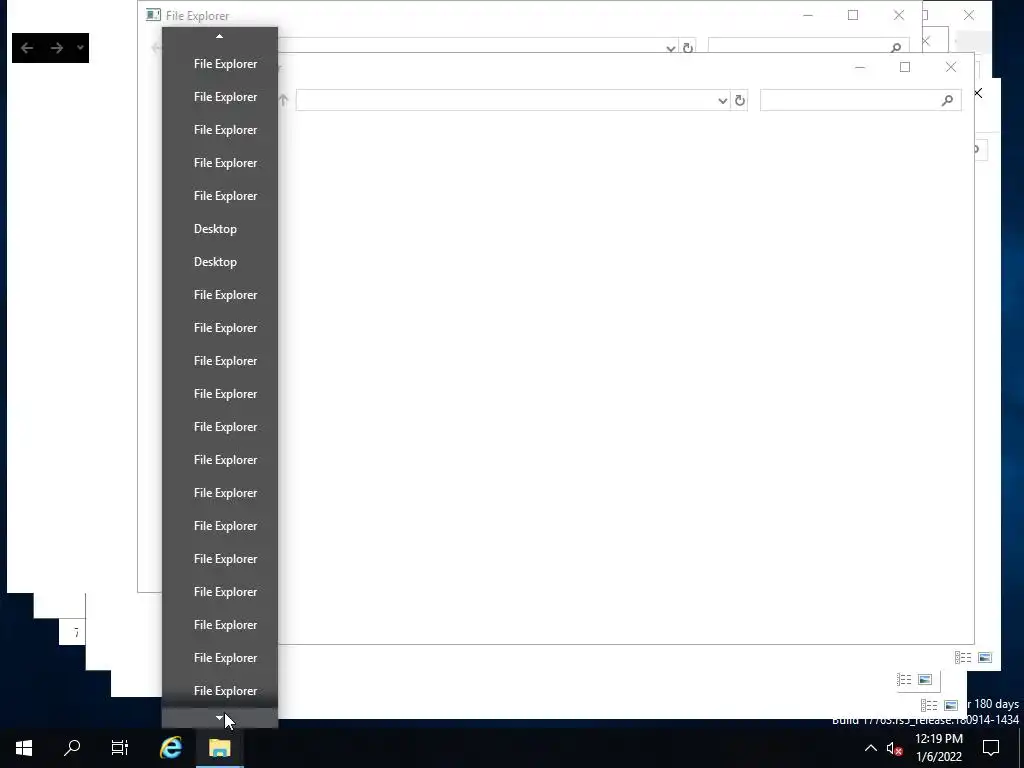1024x768 pixels.
Task: Click the forward arrow in the black navigation strip
Action: point(57,48)
